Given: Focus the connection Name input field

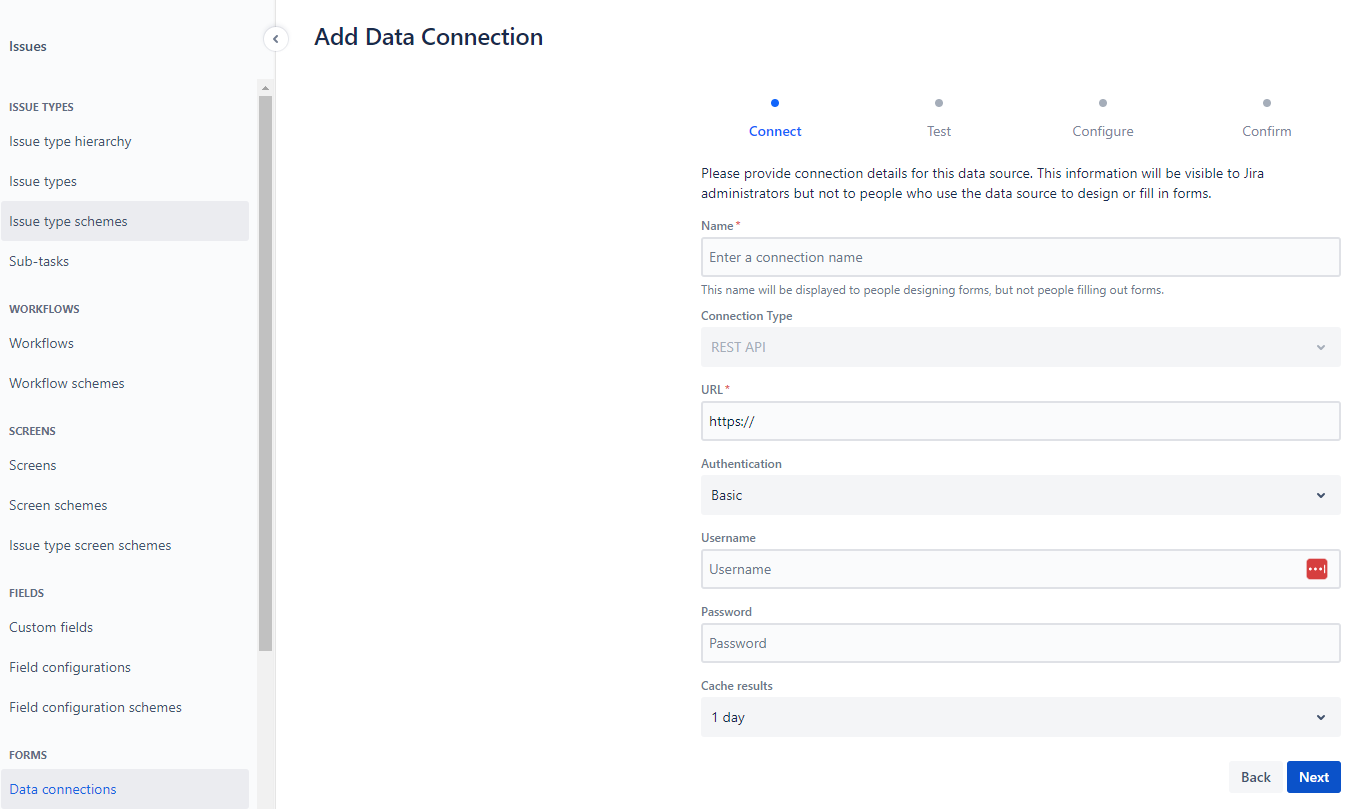Looking at the screenshot, I should click(1020, 257).
